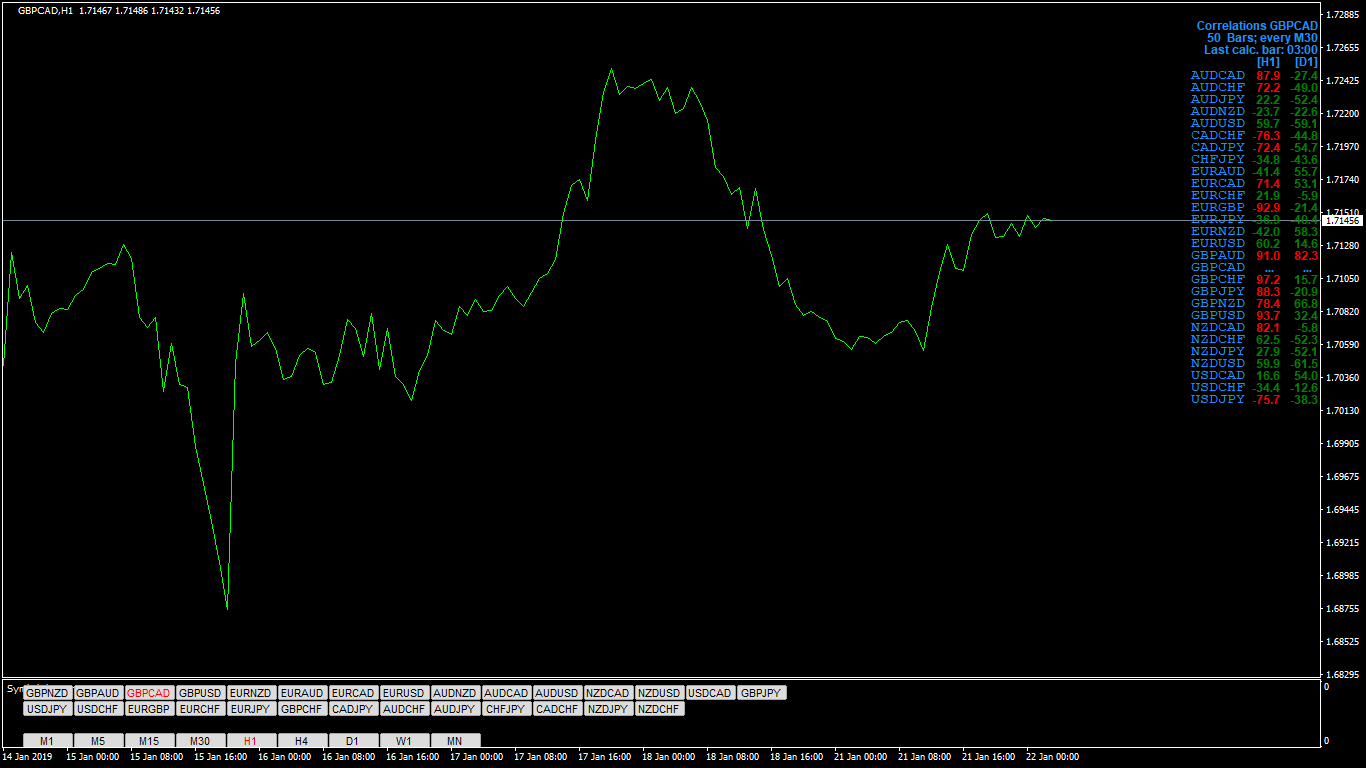Choose the EURUSD symbol button
The height and width of the screenshot is (768, 1366).
click(405, 693)
